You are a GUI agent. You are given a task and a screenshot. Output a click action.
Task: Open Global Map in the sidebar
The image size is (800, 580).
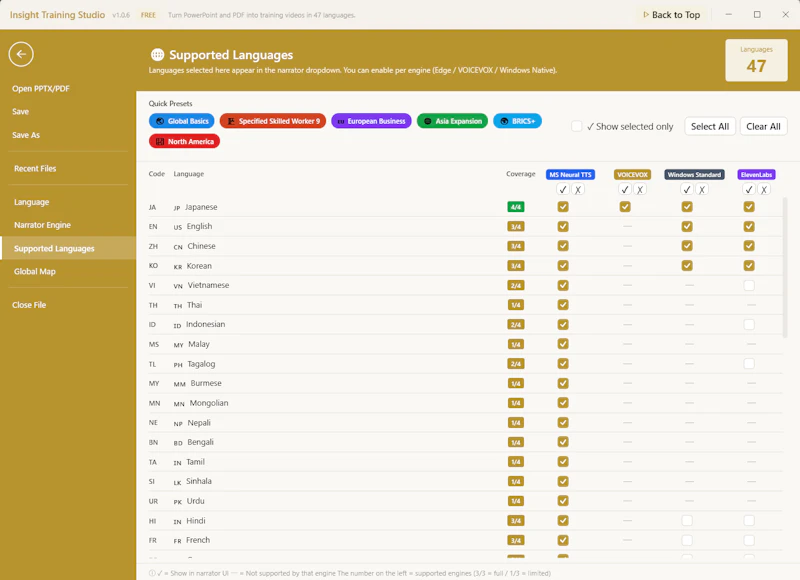tap(35, 271)
